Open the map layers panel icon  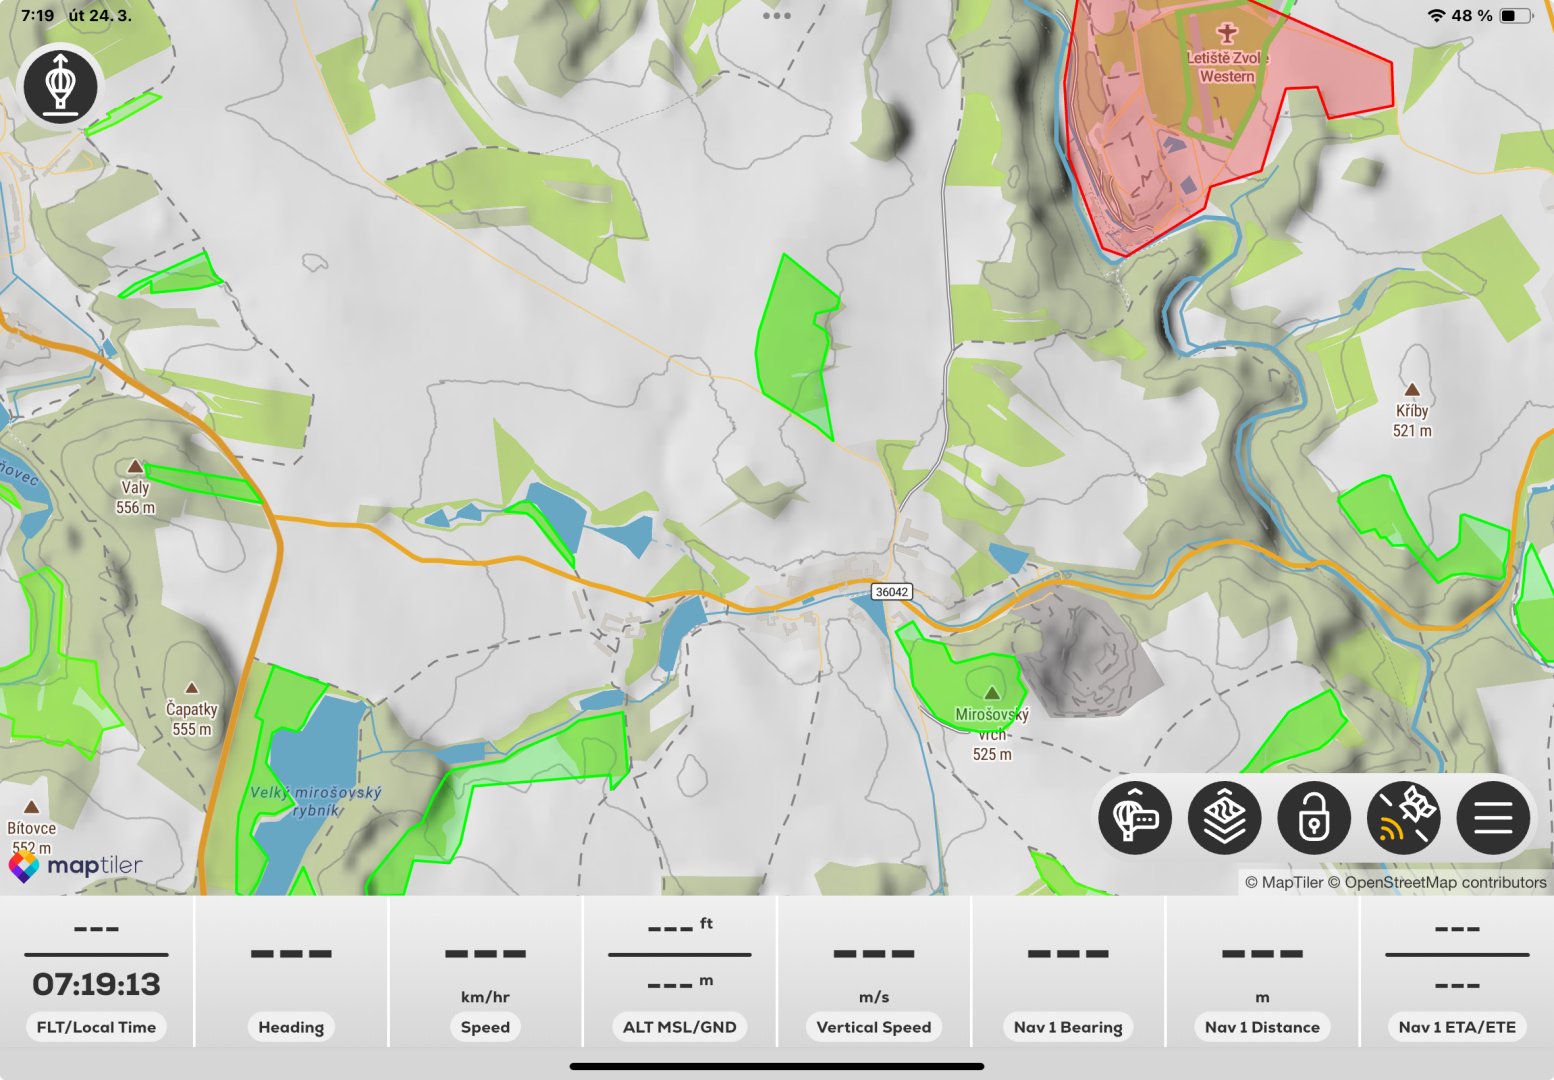click(1224, 818)
